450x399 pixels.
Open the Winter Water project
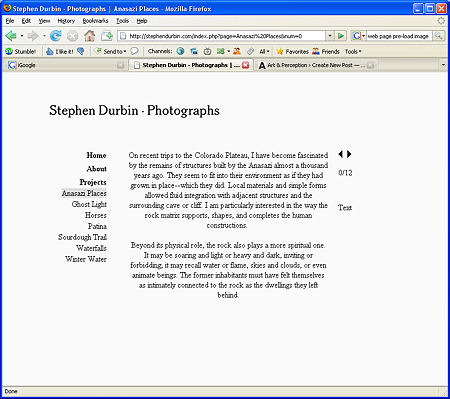(86, 259)
